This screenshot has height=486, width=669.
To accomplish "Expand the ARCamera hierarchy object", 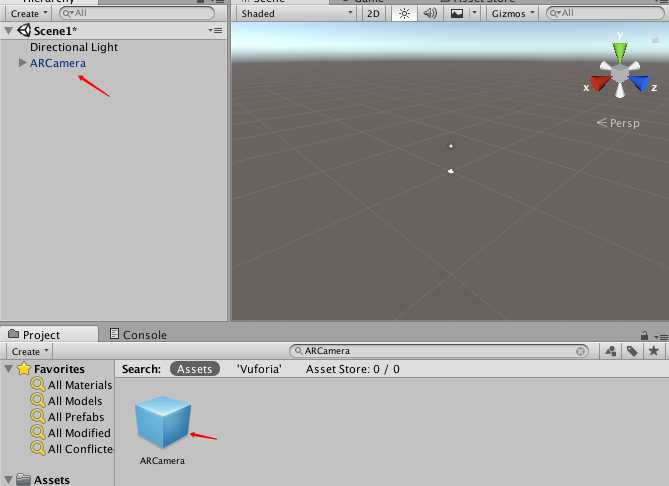I will (23, 63).
